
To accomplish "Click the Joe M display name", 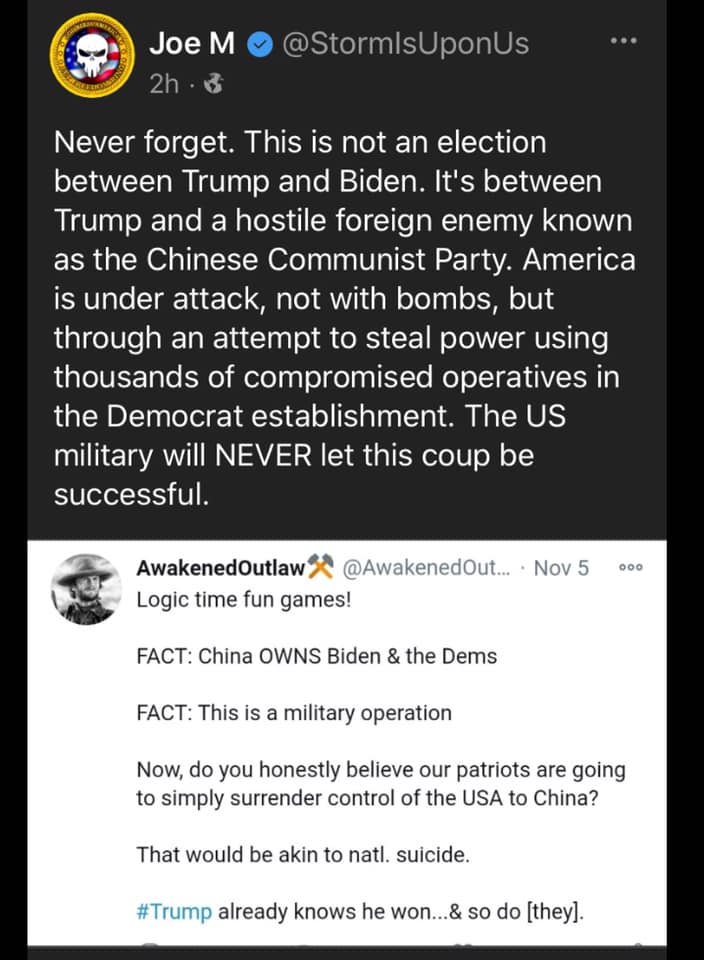I will pos(191,44).
